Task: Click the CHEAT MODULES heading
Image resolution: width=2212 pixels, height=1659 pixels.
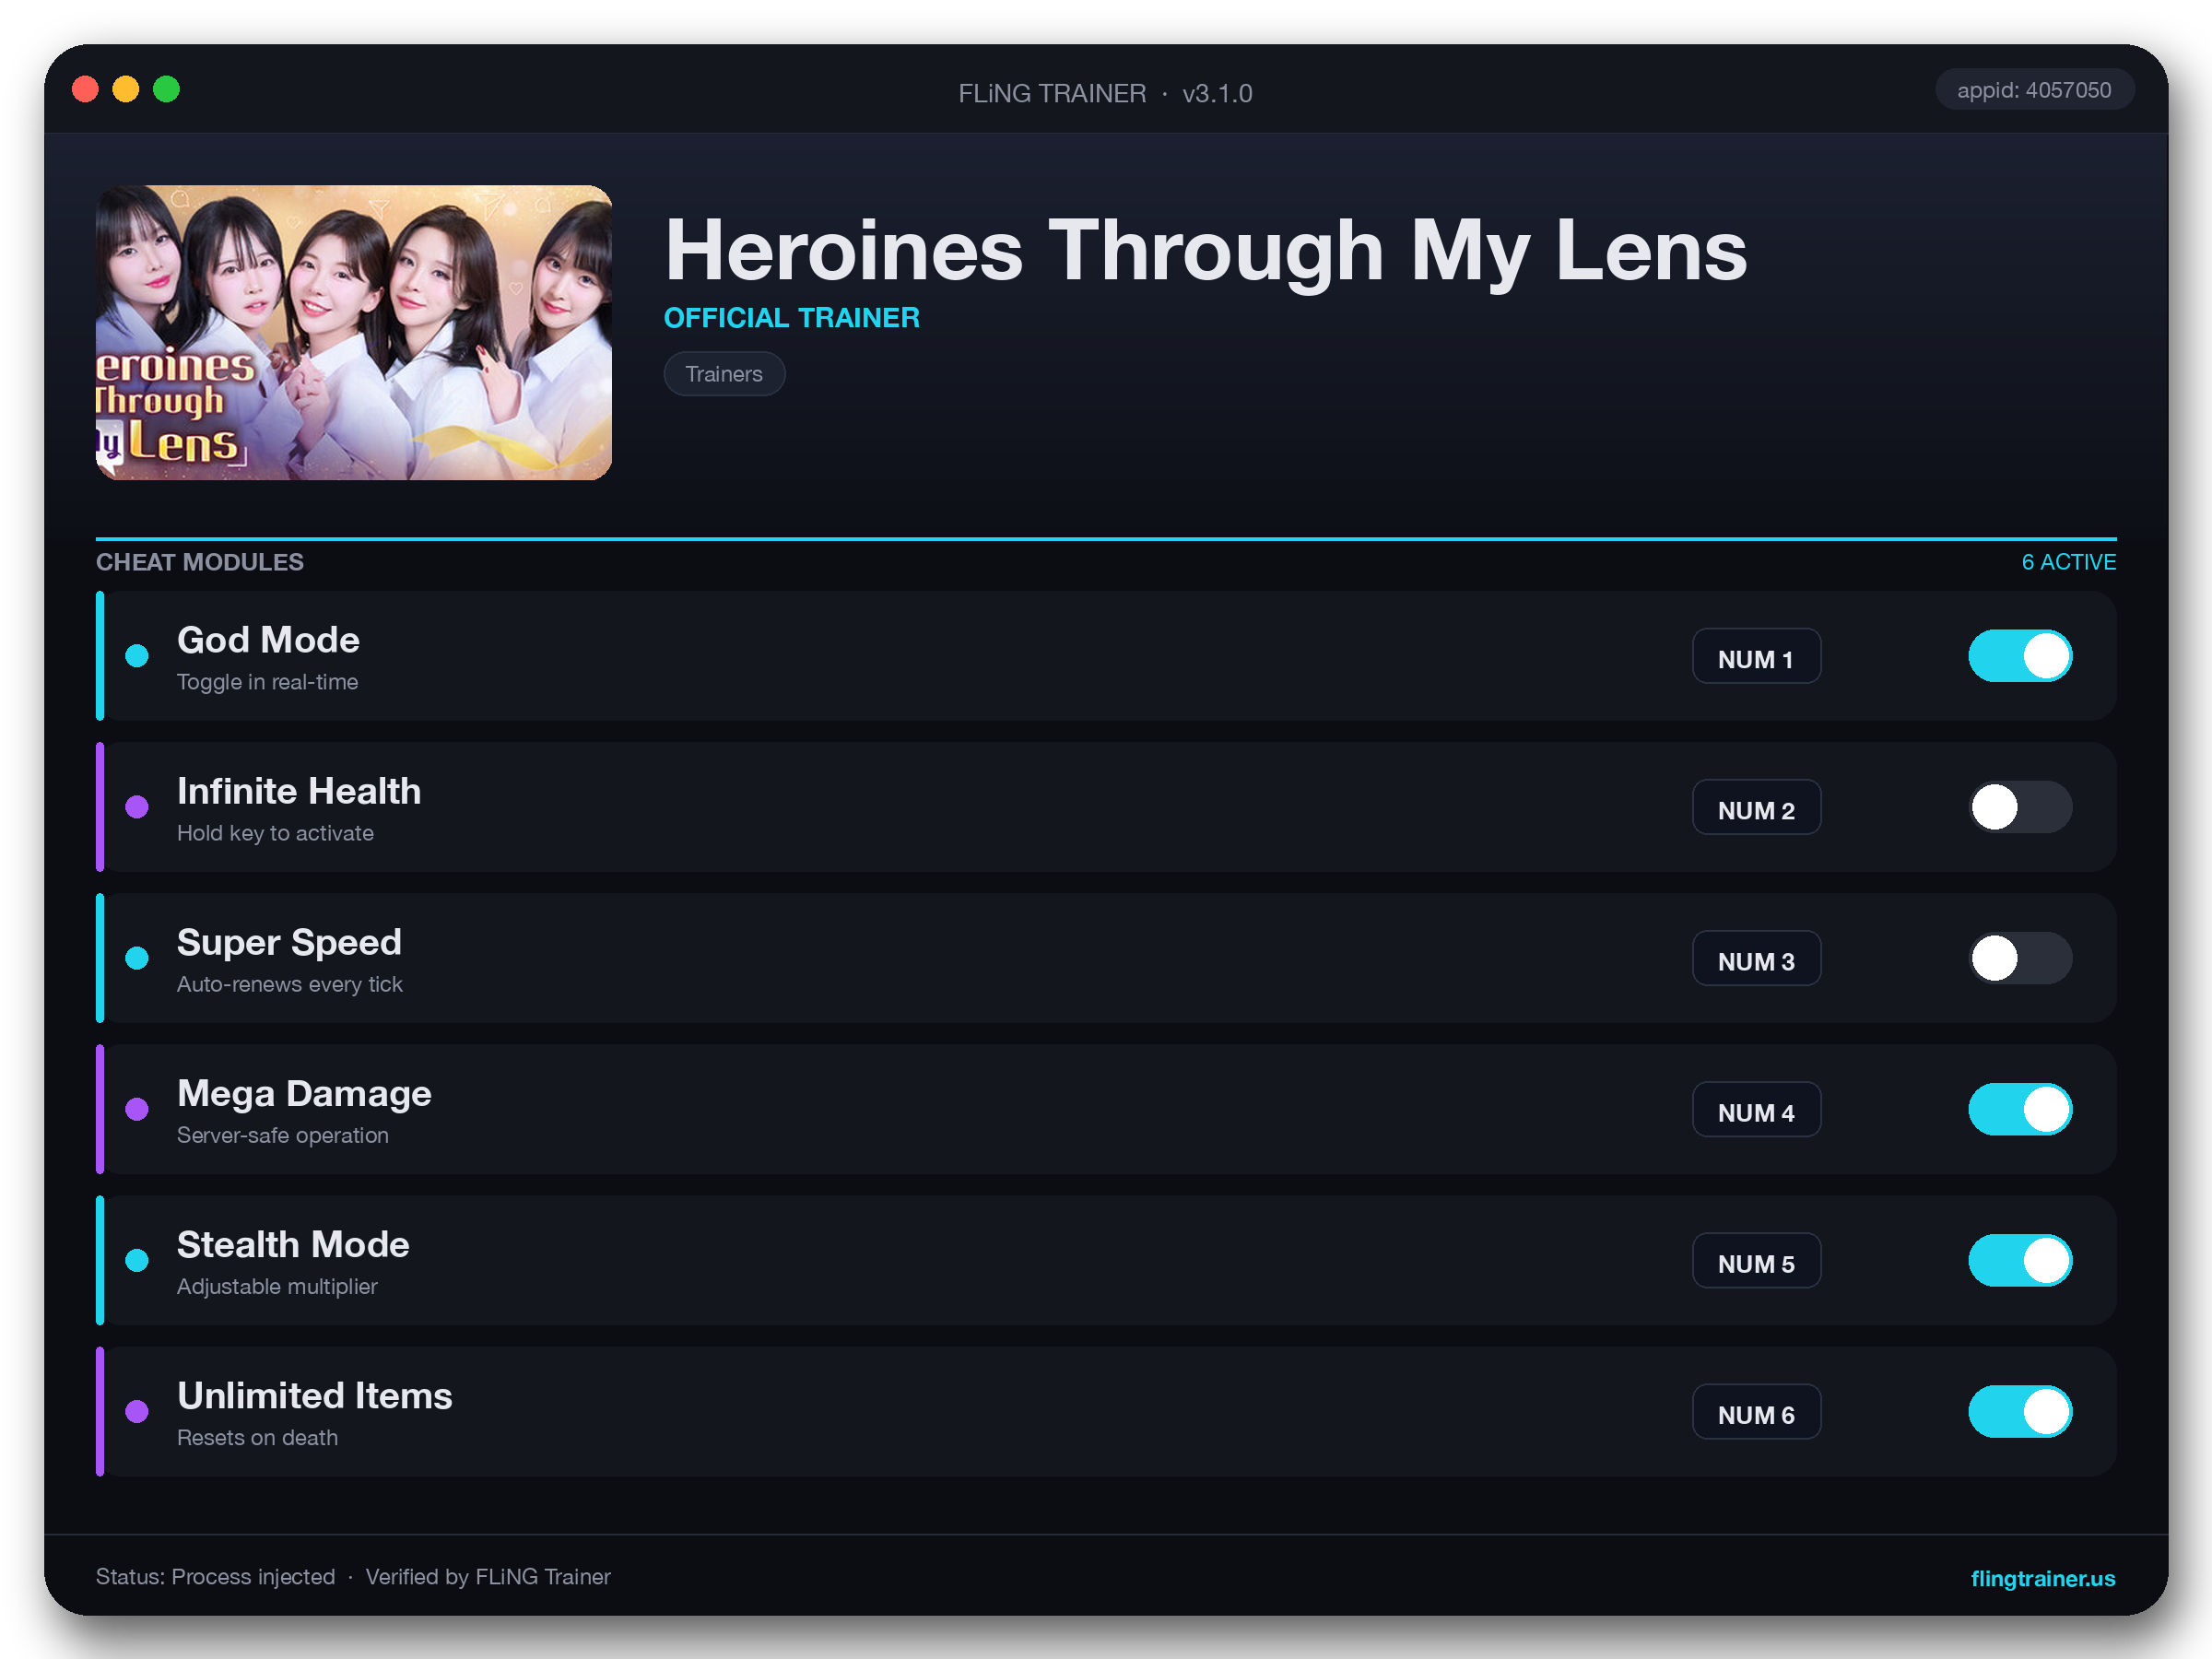Action: tap(200, 562)
